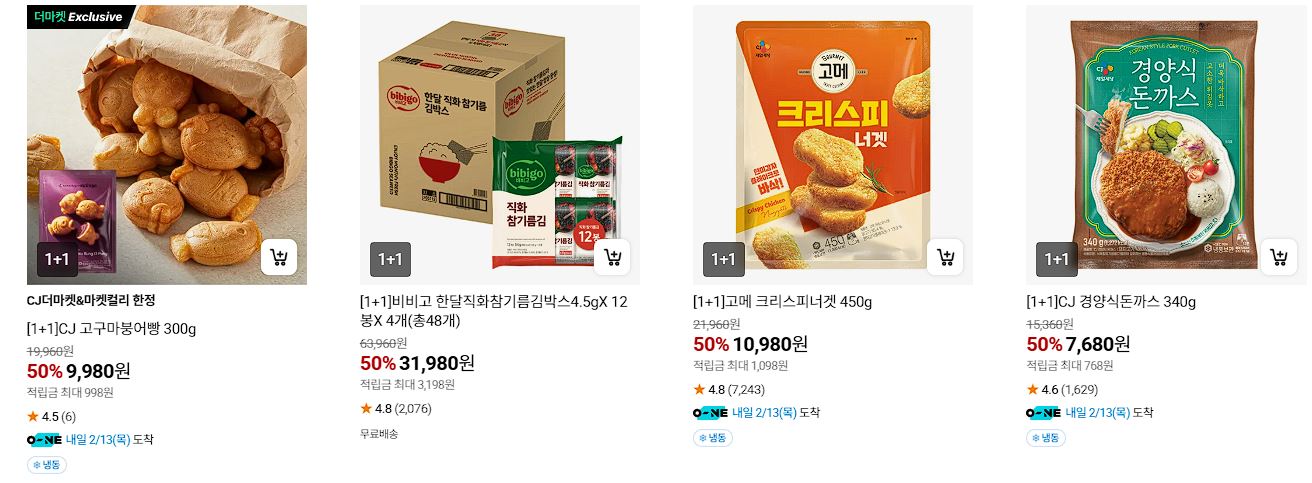Click 1+1 badge on 고구마붕어빵 image
1312x483 pixels.
pyautogui.click(x=57, y=259)
